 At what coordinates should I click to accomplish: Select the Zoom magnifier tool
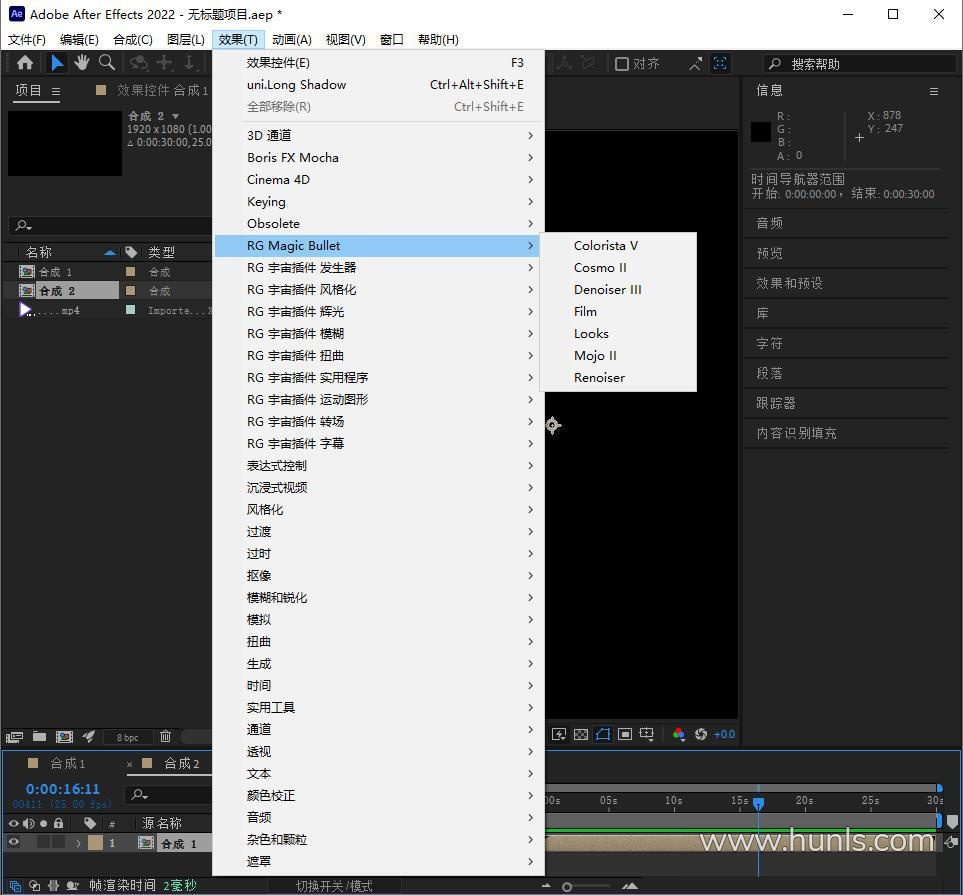tap(107, 63)
